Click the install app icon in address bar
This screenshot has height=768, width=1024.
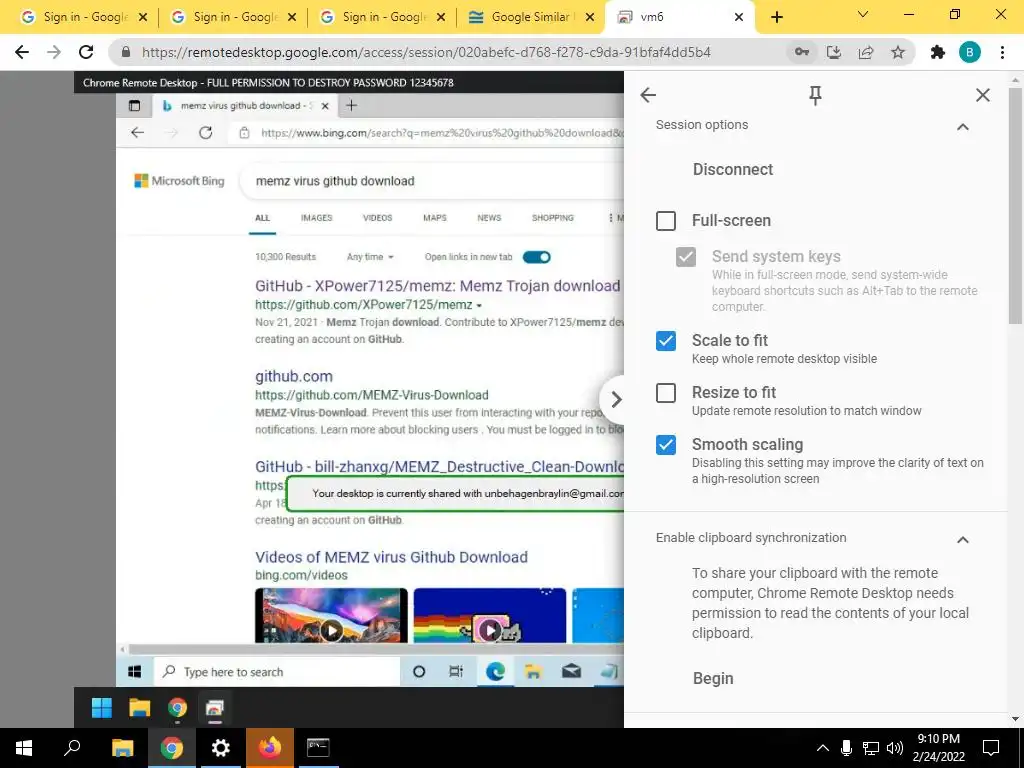(834, 52)
